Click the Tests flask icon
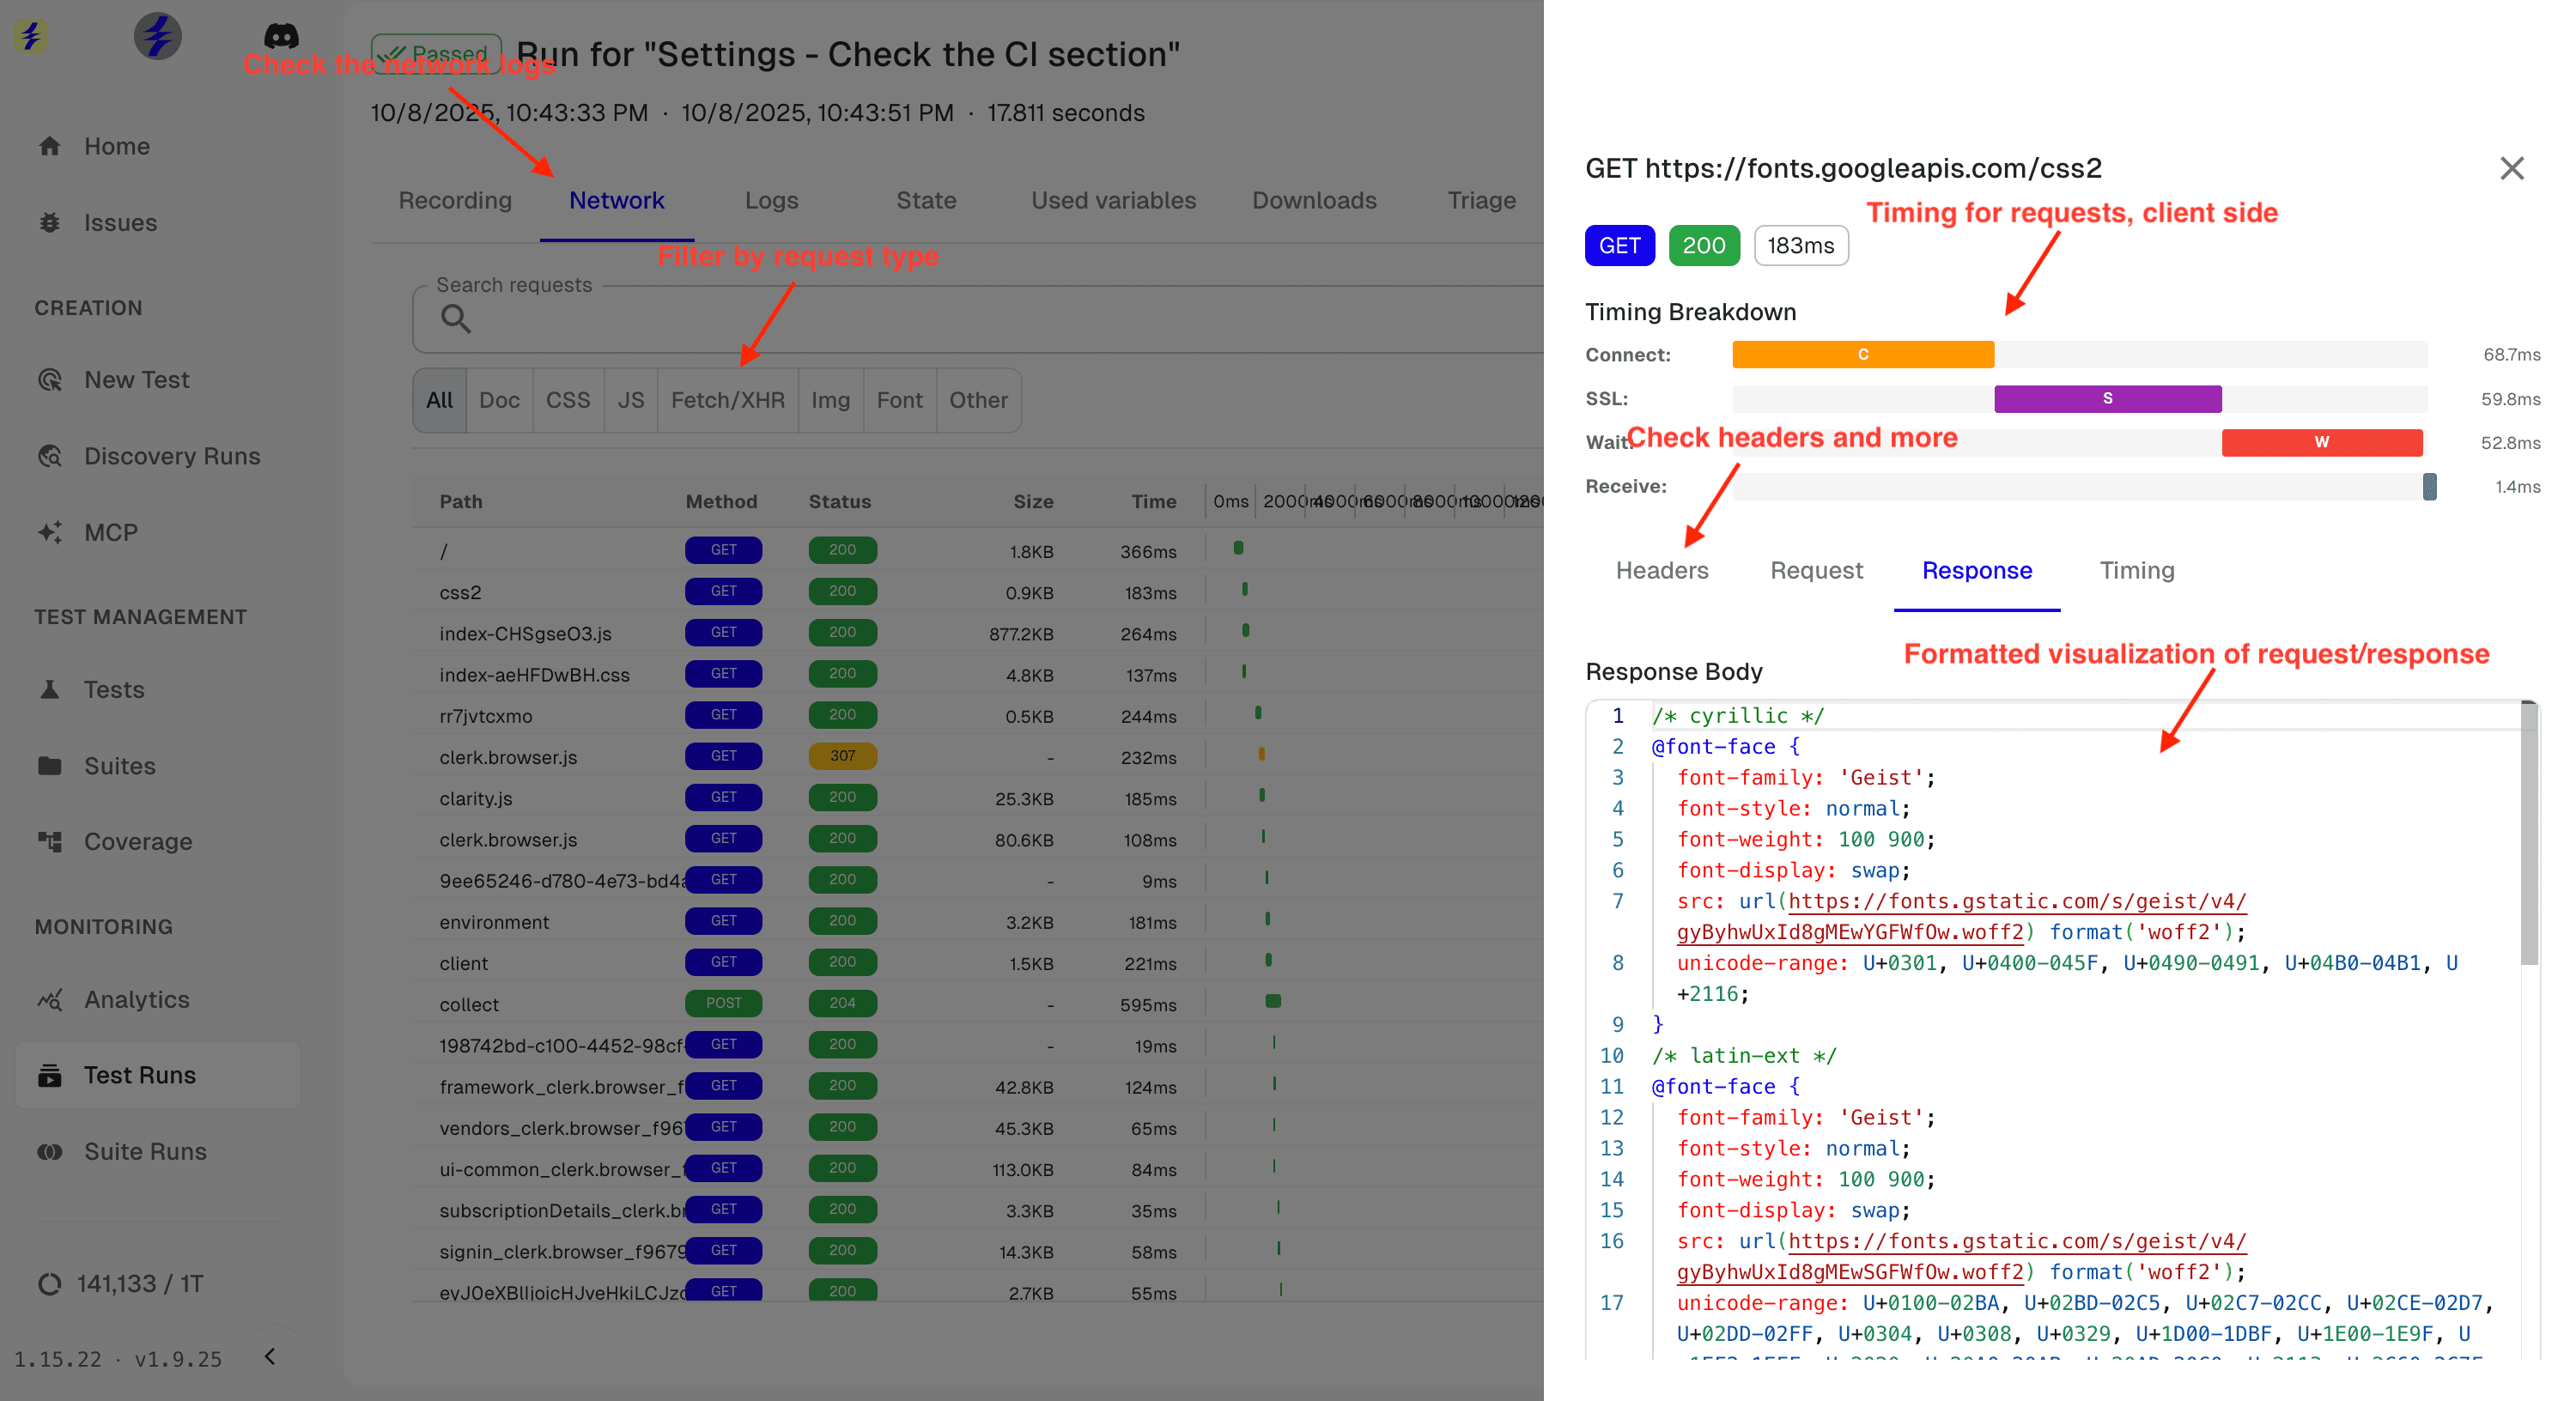 pyautogui.click(x=50, y=689)
